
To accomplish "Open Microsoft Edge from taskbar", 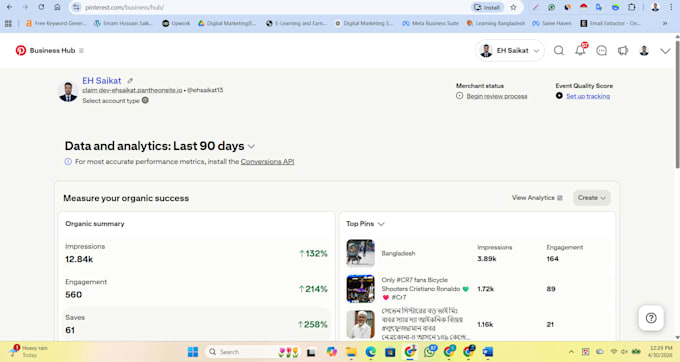I will point(370,352).
